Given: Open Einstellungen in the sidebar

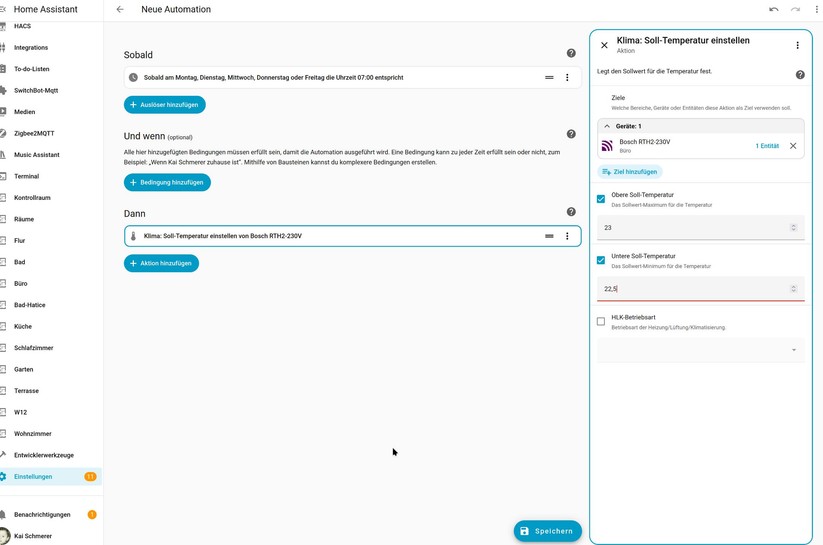Looking at the screenshot, I should 51,477.
